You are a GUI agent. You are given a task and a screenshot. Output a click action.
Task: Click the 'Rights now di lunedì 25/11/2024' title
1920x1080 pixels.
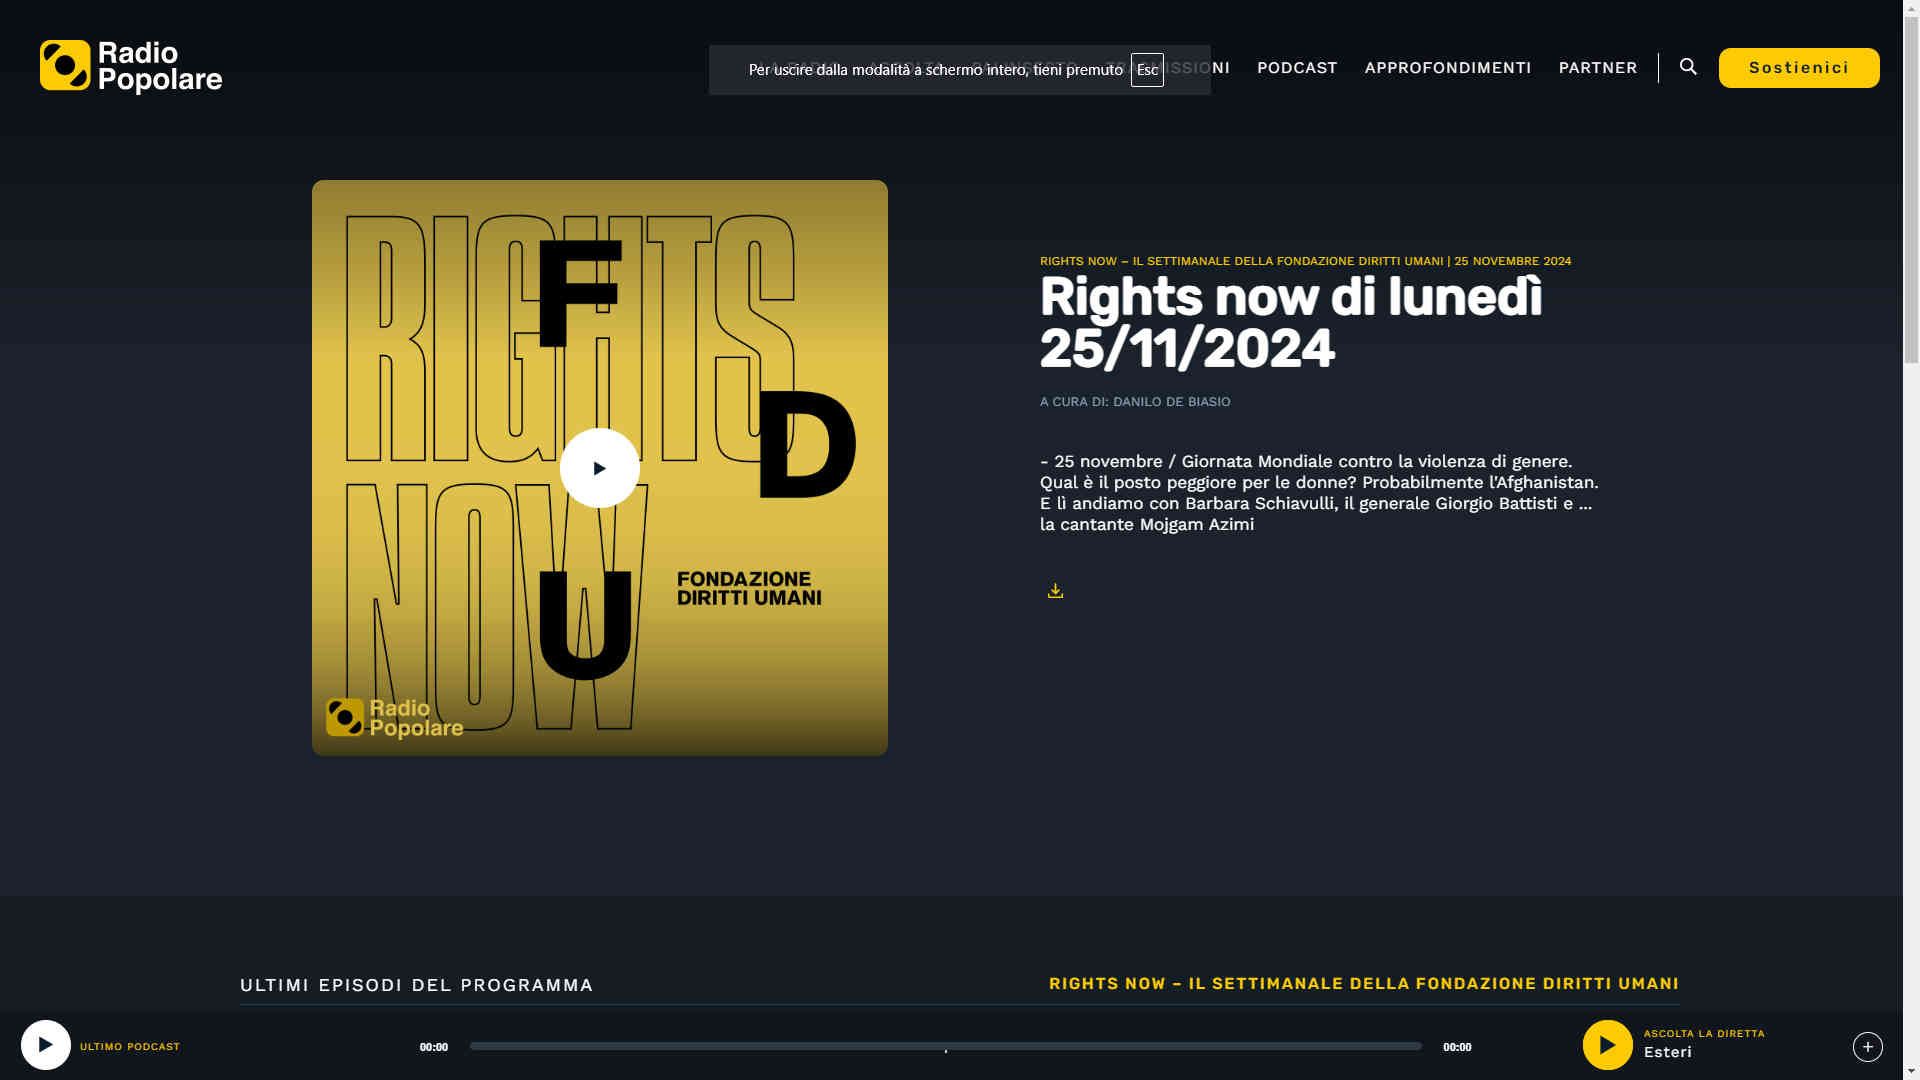1290,323
